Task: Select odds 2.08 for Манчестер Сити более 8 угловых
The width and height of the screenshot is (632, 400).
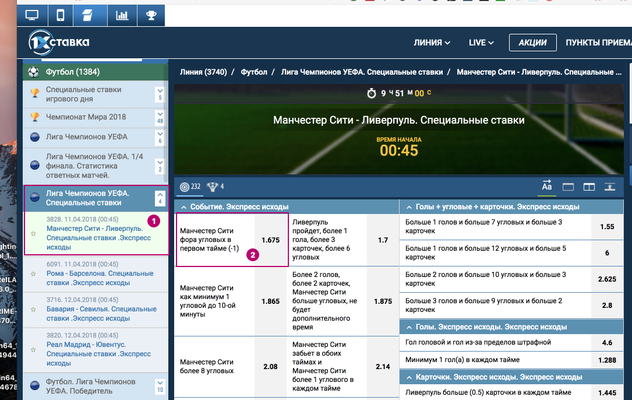Action: pos(270,367)
